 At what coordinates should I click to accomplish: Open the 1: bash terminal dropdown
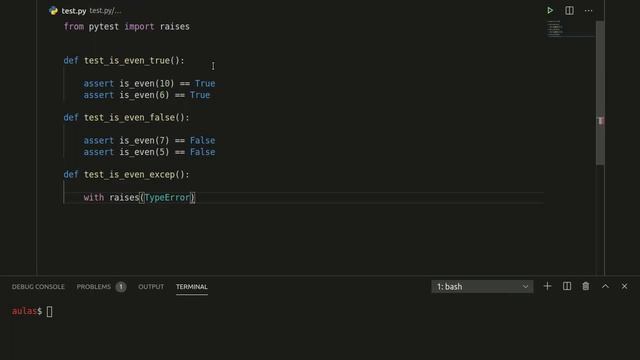[482, 287]
